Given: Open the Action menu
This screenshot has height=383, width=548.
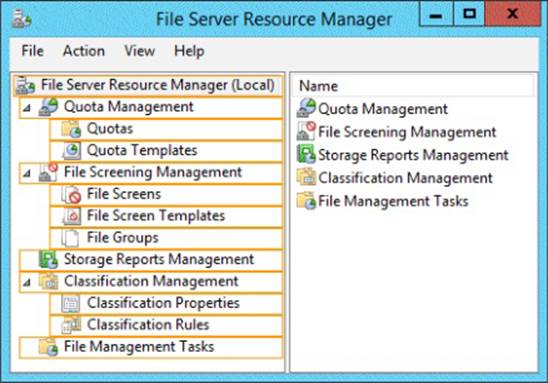Looking at the screenshot, I should tap(84, 51).
